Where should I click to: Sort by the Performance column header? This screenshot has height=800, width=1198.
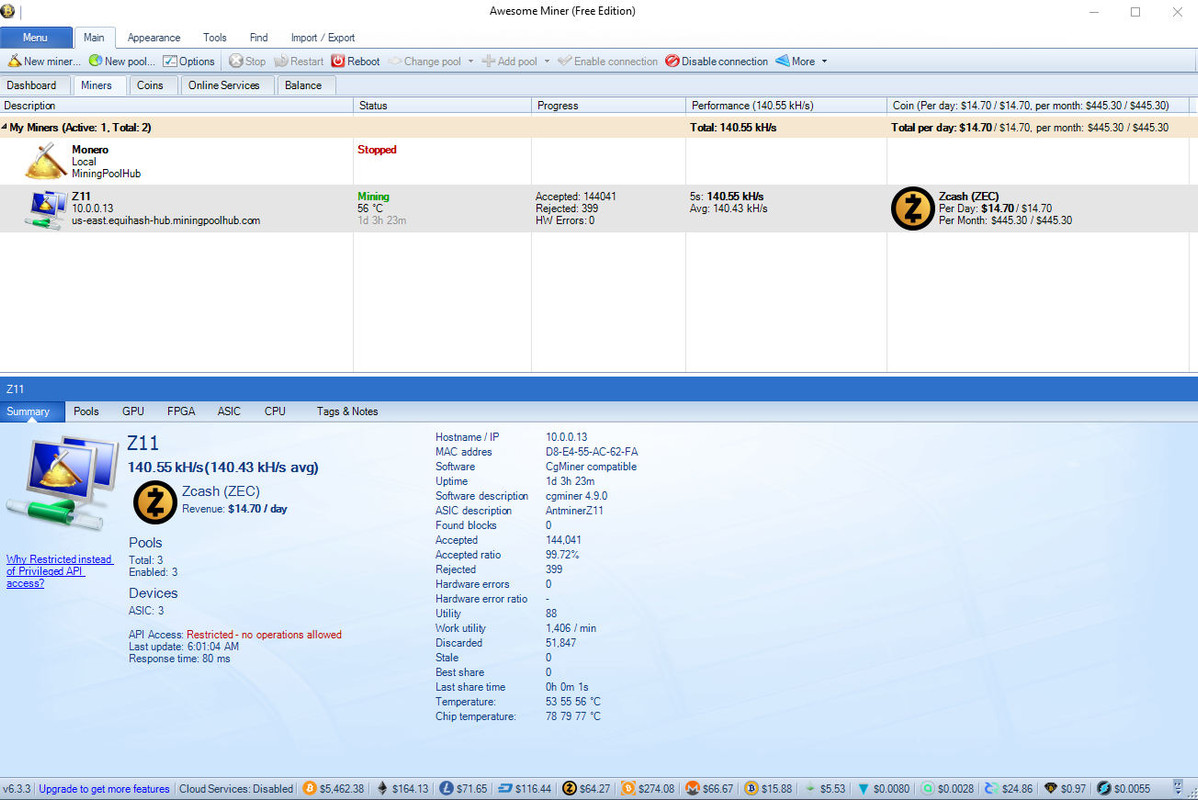[786, 105]
